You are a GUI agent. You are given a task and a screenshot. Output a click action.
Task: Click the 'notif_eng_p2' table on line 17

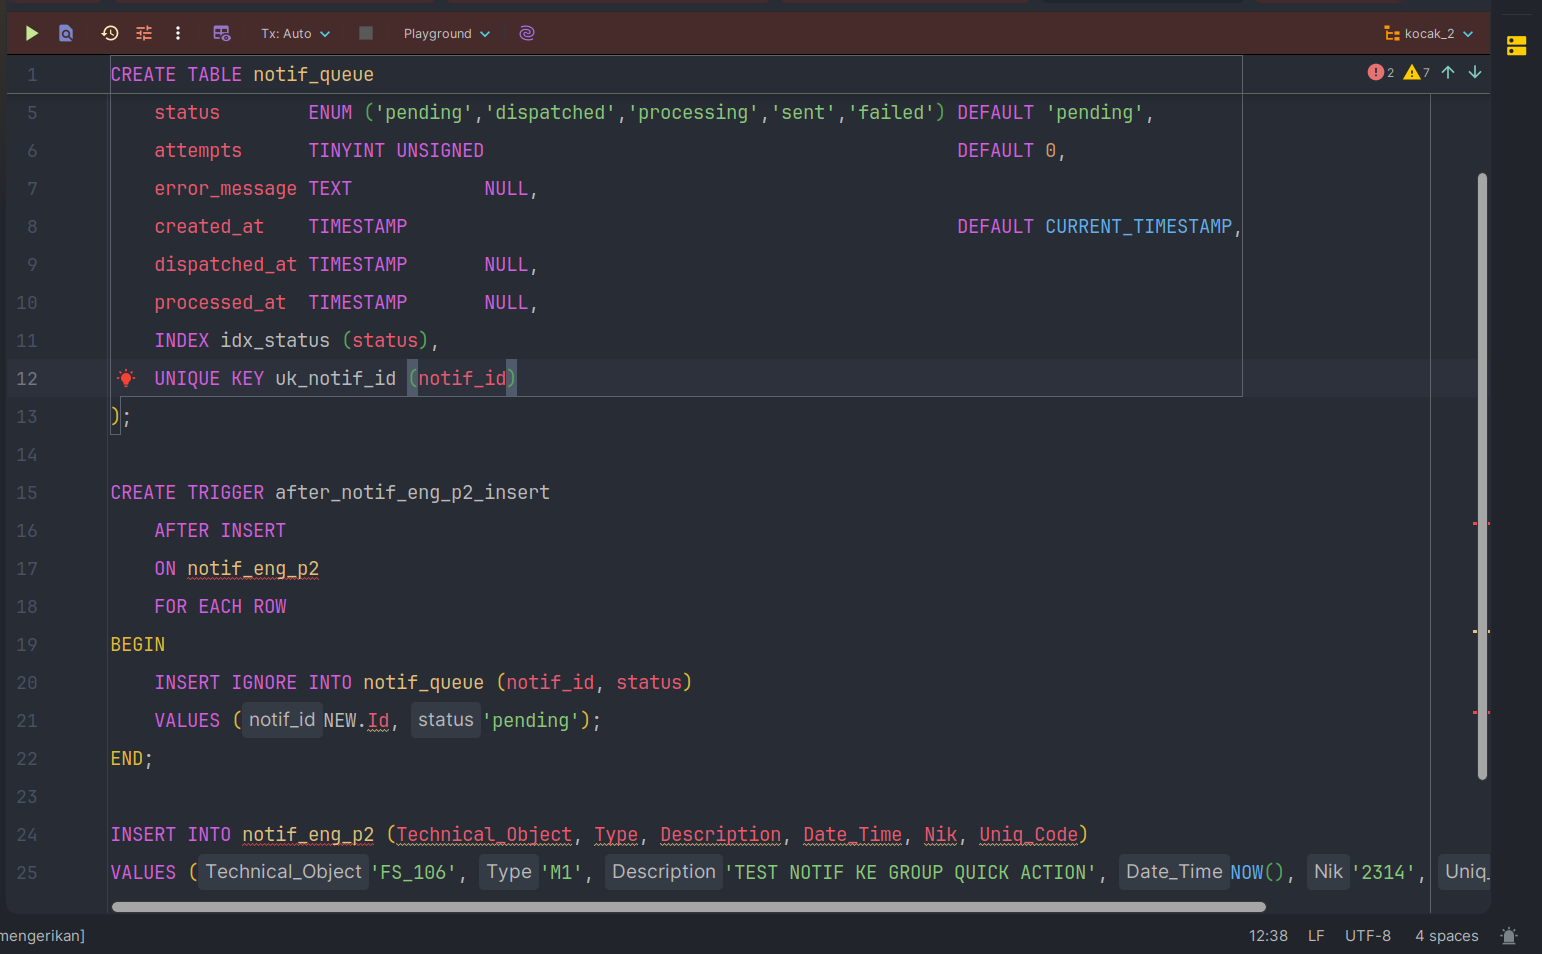[x=253, y=569]
